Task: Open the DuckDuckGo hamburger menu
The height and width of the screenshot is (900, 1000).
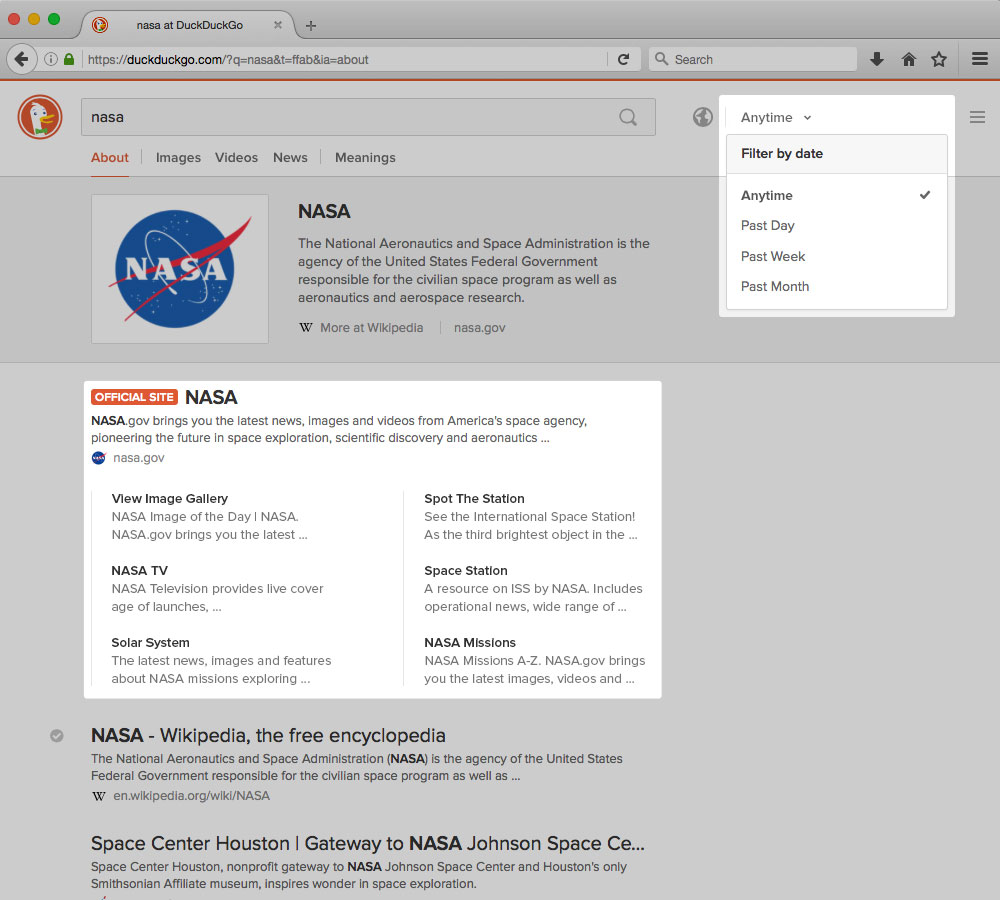Action: click(x=977, y=116)
